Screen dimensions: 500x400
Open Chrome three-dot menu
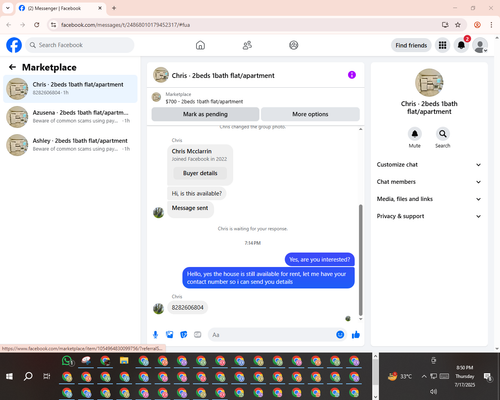(x=491, y=25)
